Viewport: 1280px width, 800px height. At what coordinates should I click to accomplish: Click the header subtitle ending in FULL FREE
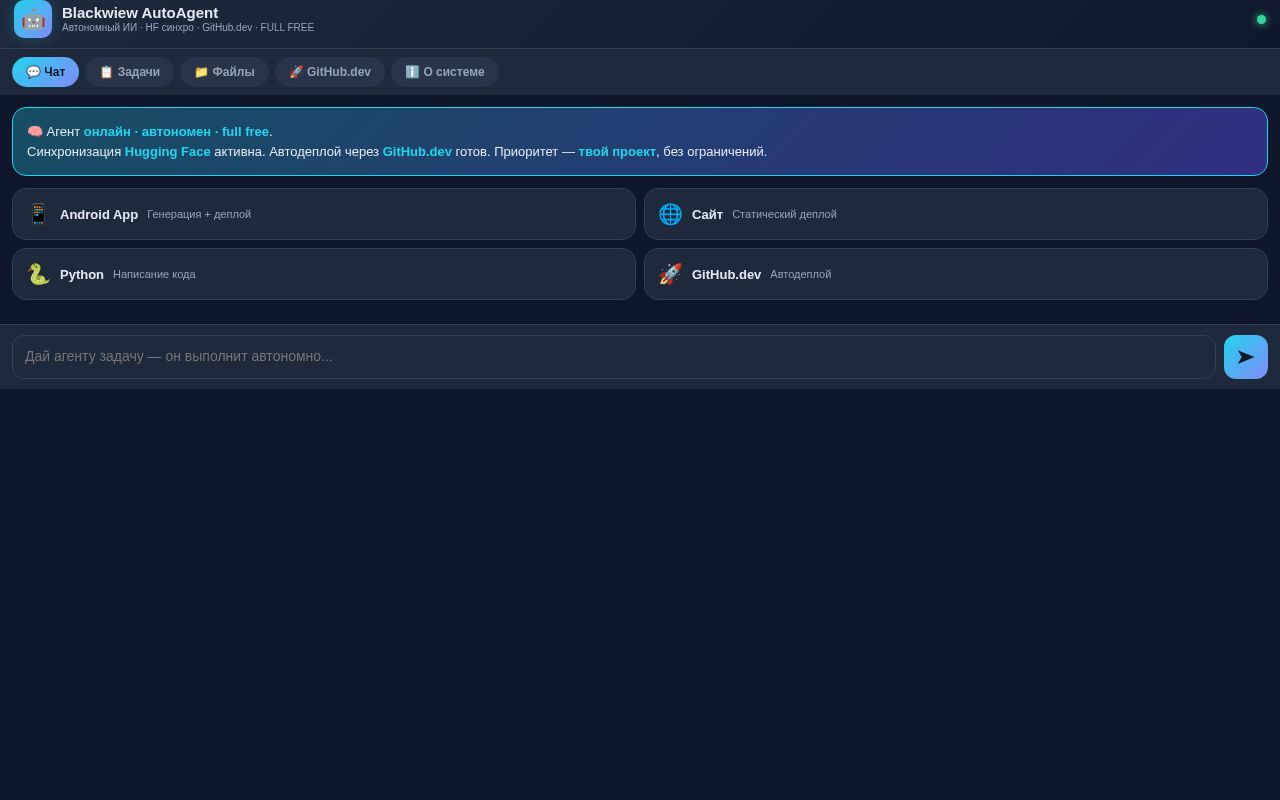coord(188,28)
